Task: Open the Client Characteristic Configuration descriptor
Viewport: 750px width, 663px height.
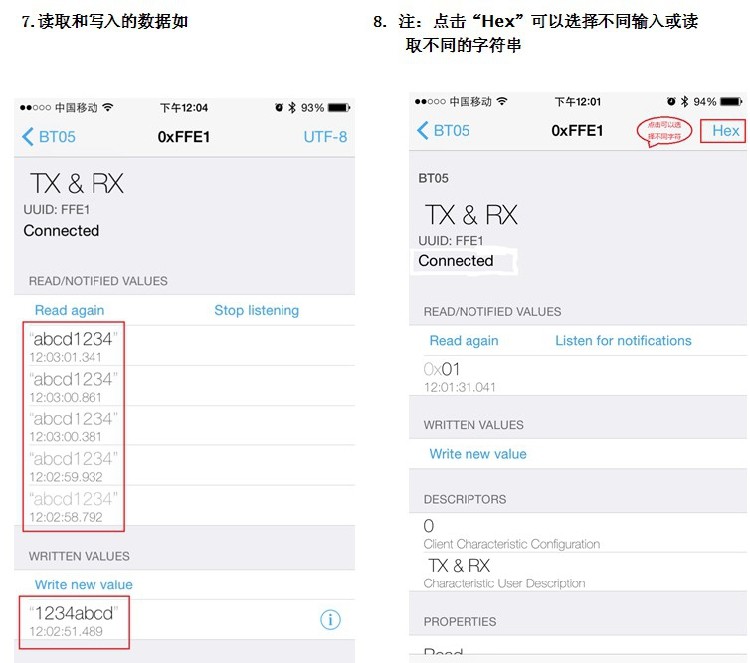Action: pos(578,533)
